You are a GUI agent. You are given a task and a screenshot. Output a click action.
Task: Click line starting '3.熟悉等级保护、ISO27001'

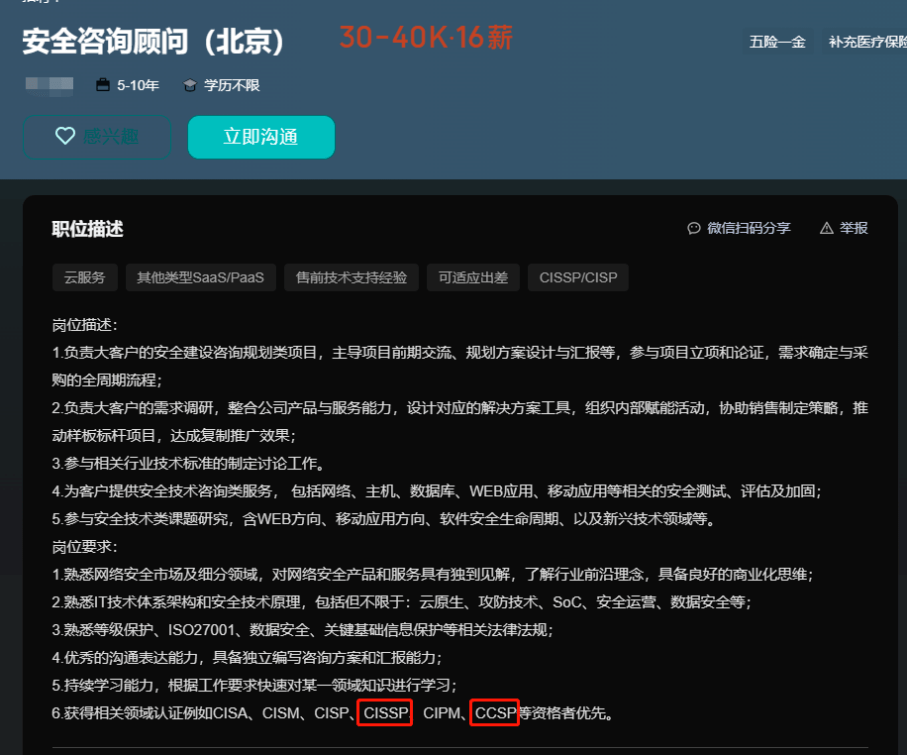(x=302, y=630)
